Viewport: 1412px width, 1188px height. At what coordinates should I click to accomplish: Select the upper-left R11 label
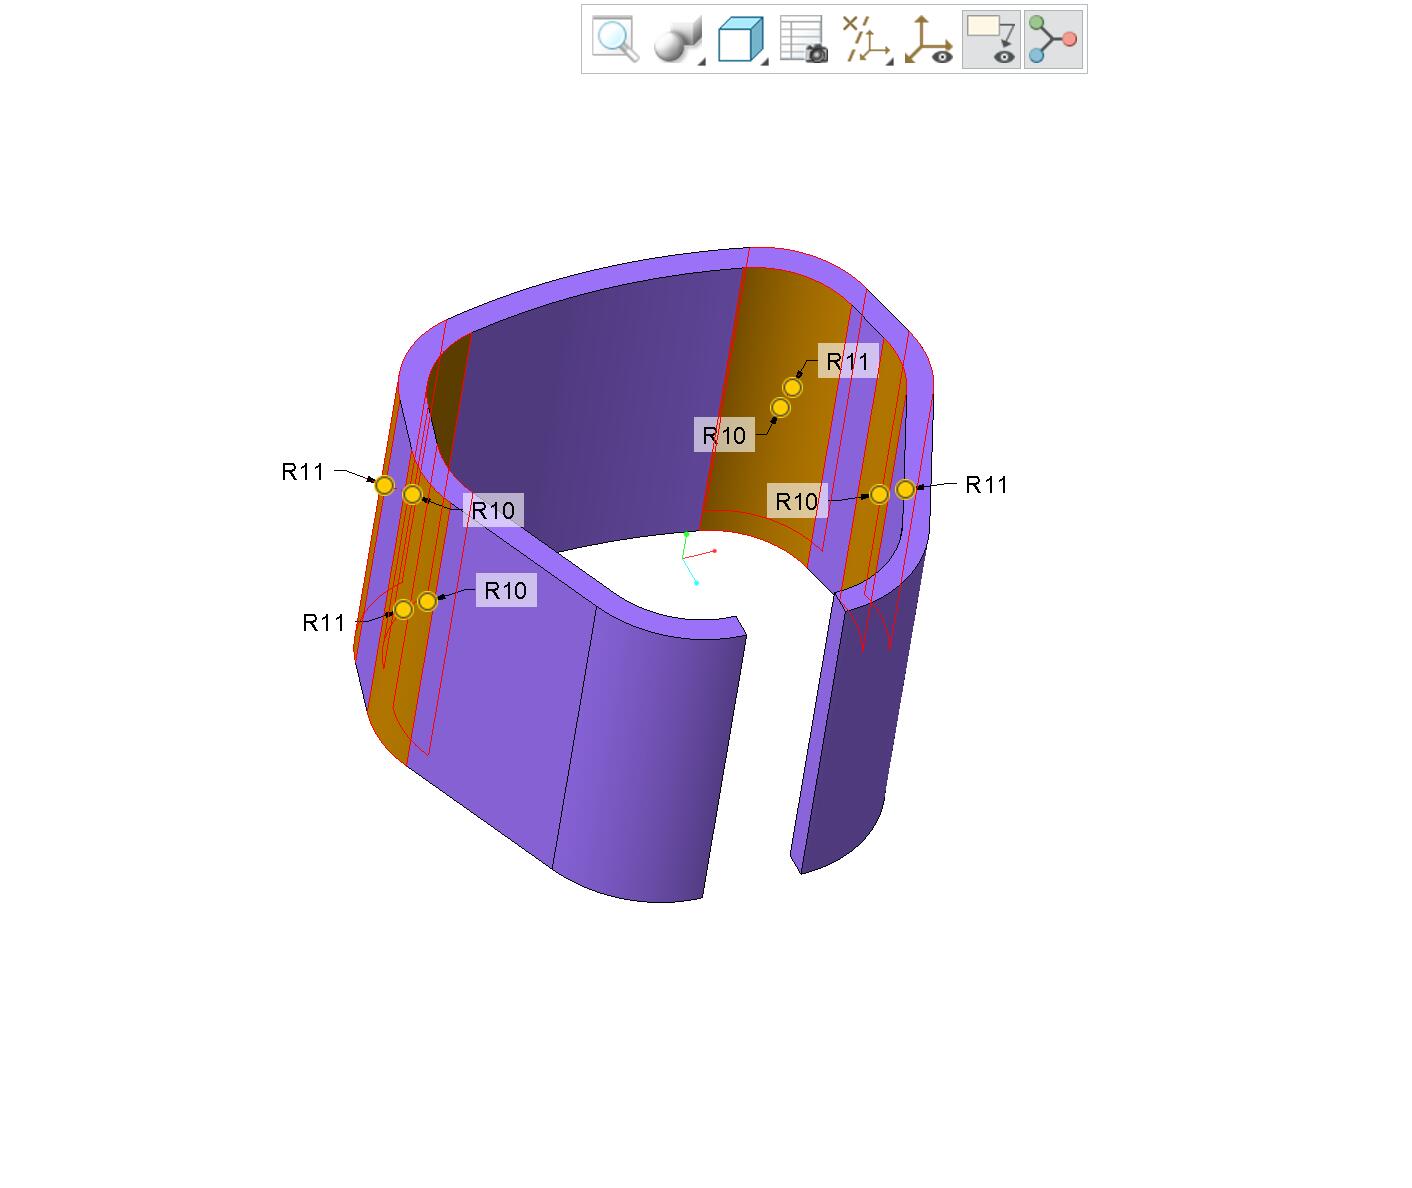[303, 472]
